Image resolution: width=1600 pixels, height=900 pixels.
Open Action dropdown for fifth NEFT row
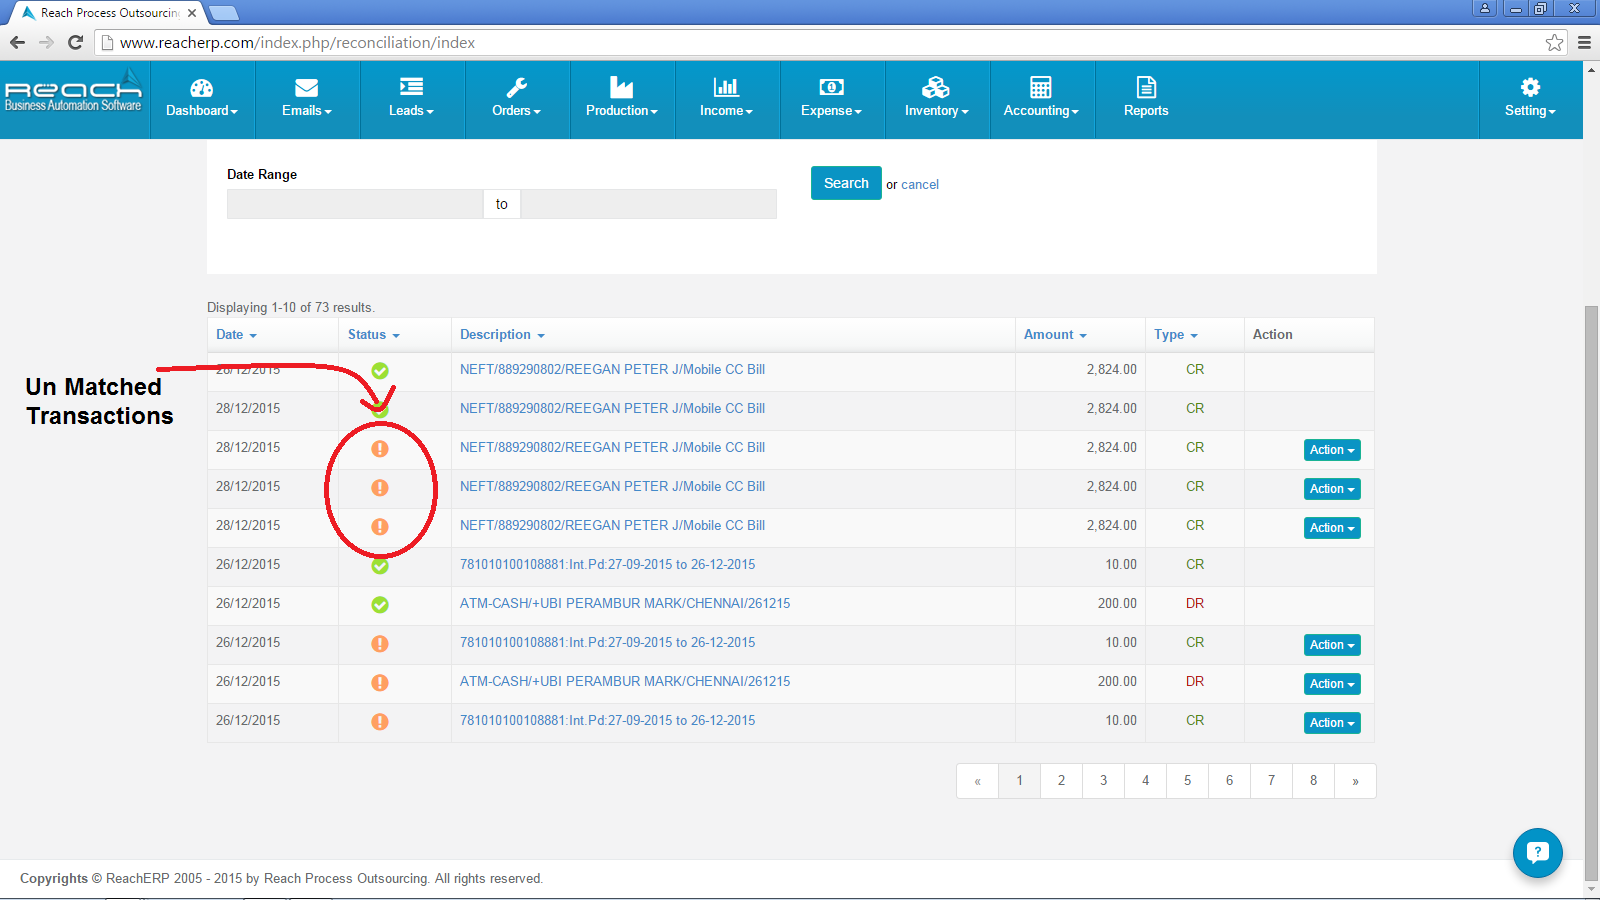point(1332,528)
